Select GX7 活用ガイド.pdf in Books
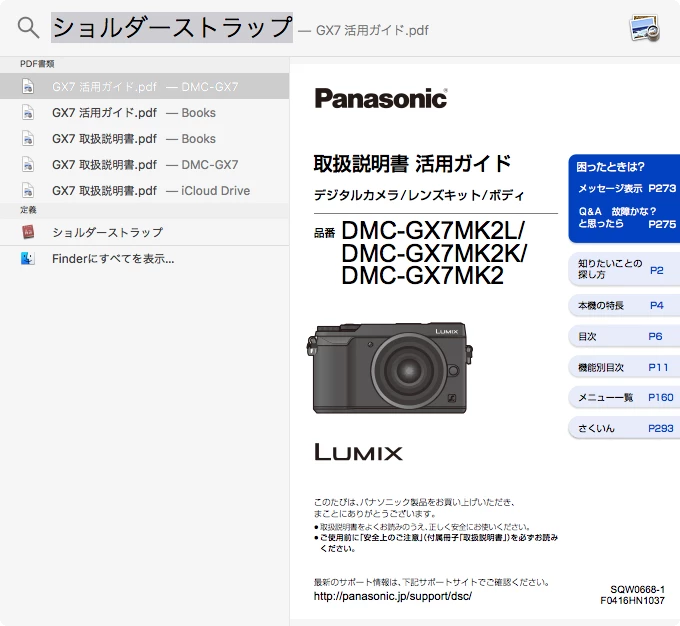The height and width of the screenshot is (626, 680). click(144, 113)
